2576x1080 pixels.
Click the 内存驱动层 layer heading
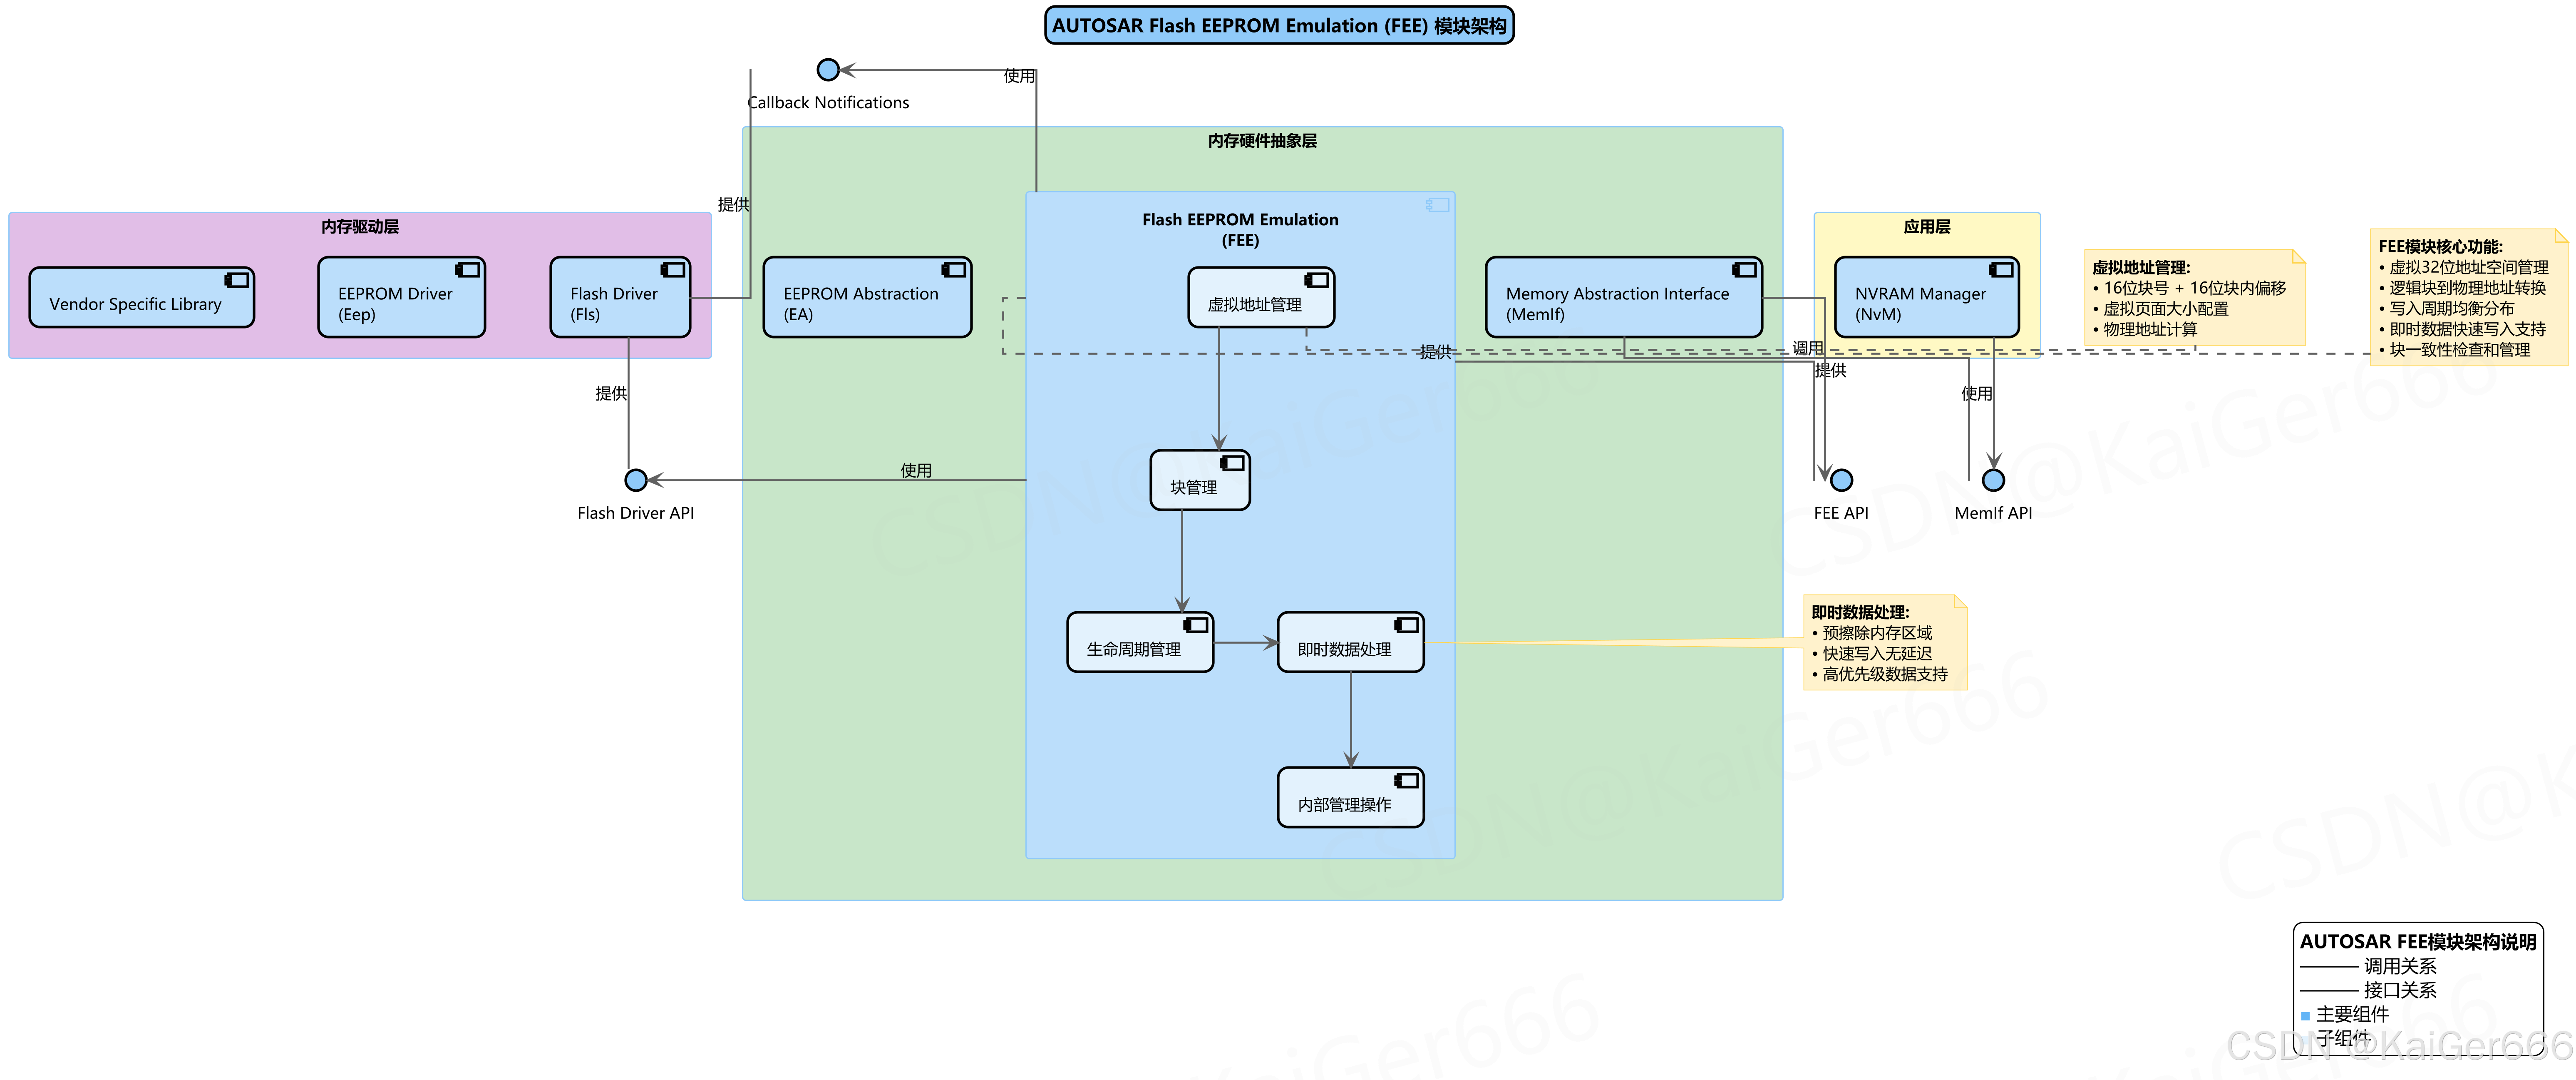(360, 227)
